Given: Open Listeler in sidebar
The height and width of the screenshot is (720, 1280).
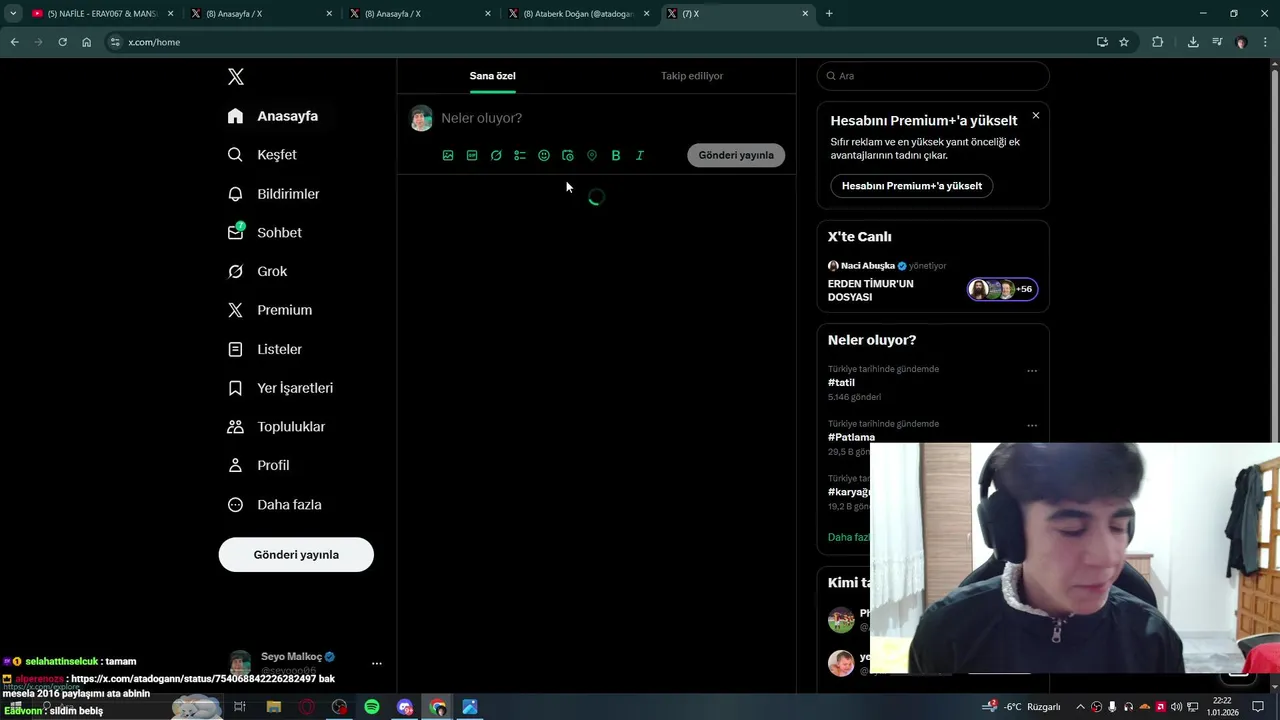Looking at the screenshot, I should pyautogui.click(x=265, y=349).
